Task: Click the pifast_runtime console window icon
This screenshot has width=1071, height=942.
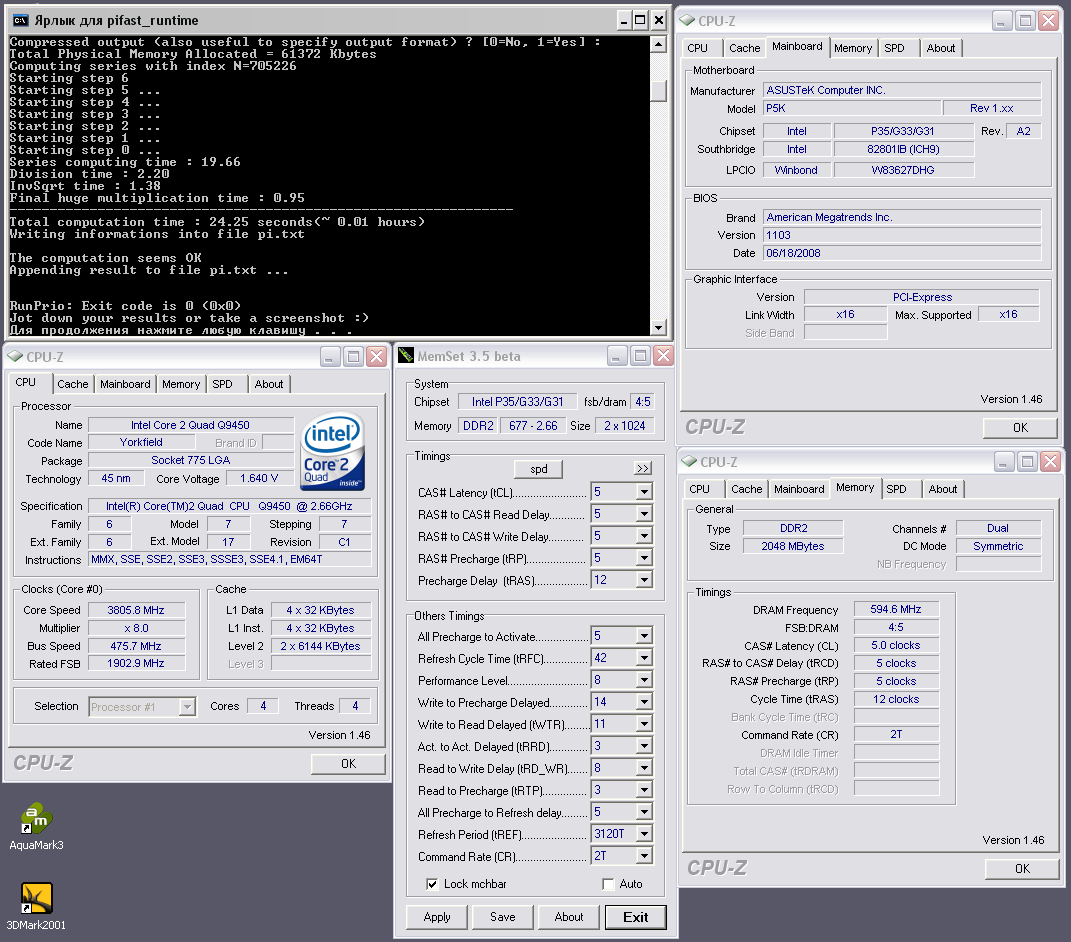Action: 21,20
